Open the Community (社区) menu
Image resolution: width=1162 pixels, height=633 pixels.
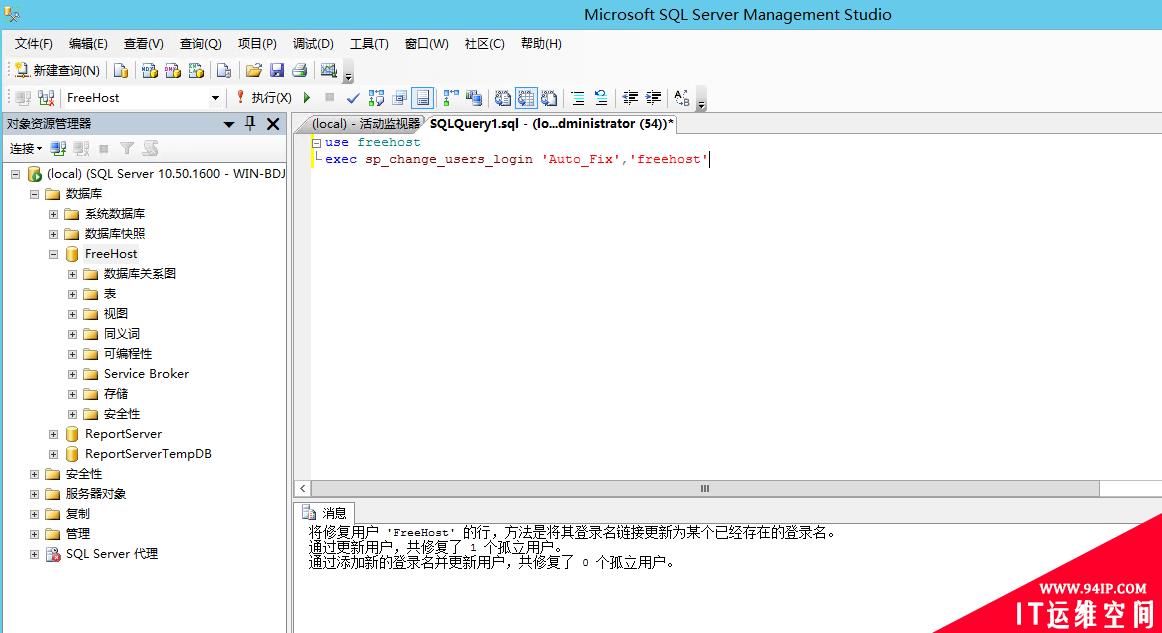pos(485,44)
